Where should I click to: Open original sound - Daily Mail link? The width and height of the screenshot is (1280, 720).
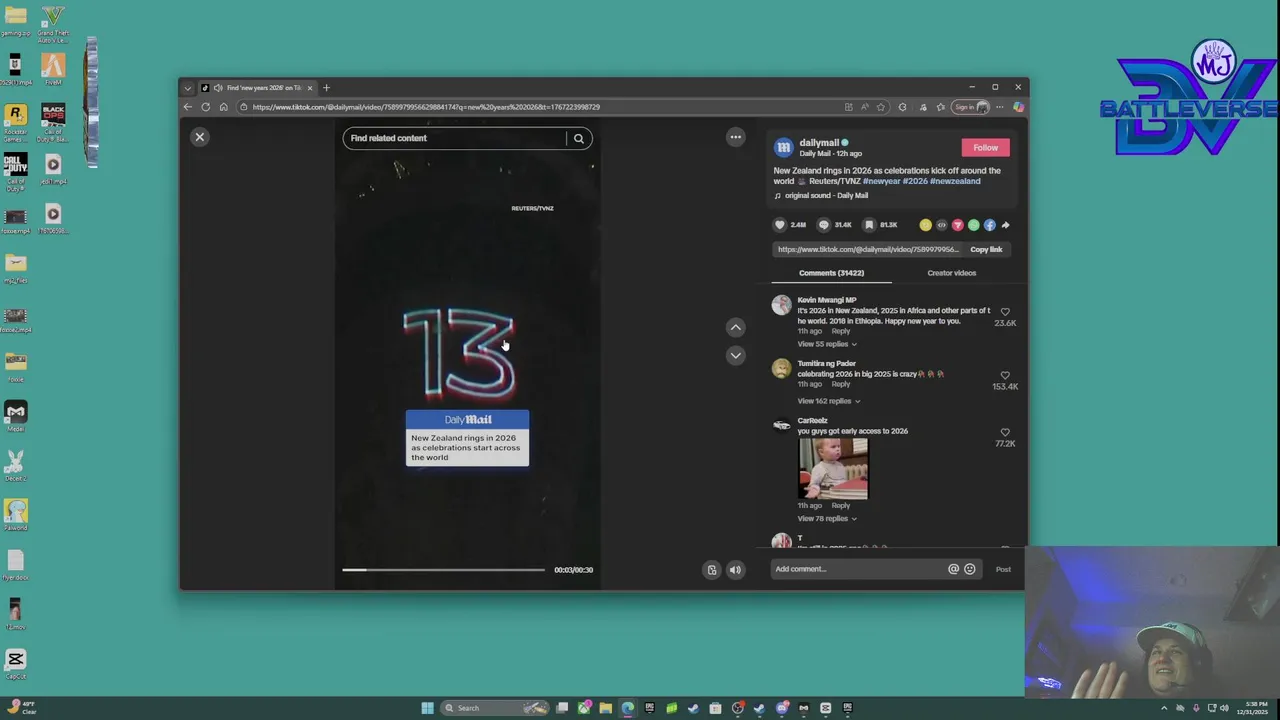click(x=826, y=195)
